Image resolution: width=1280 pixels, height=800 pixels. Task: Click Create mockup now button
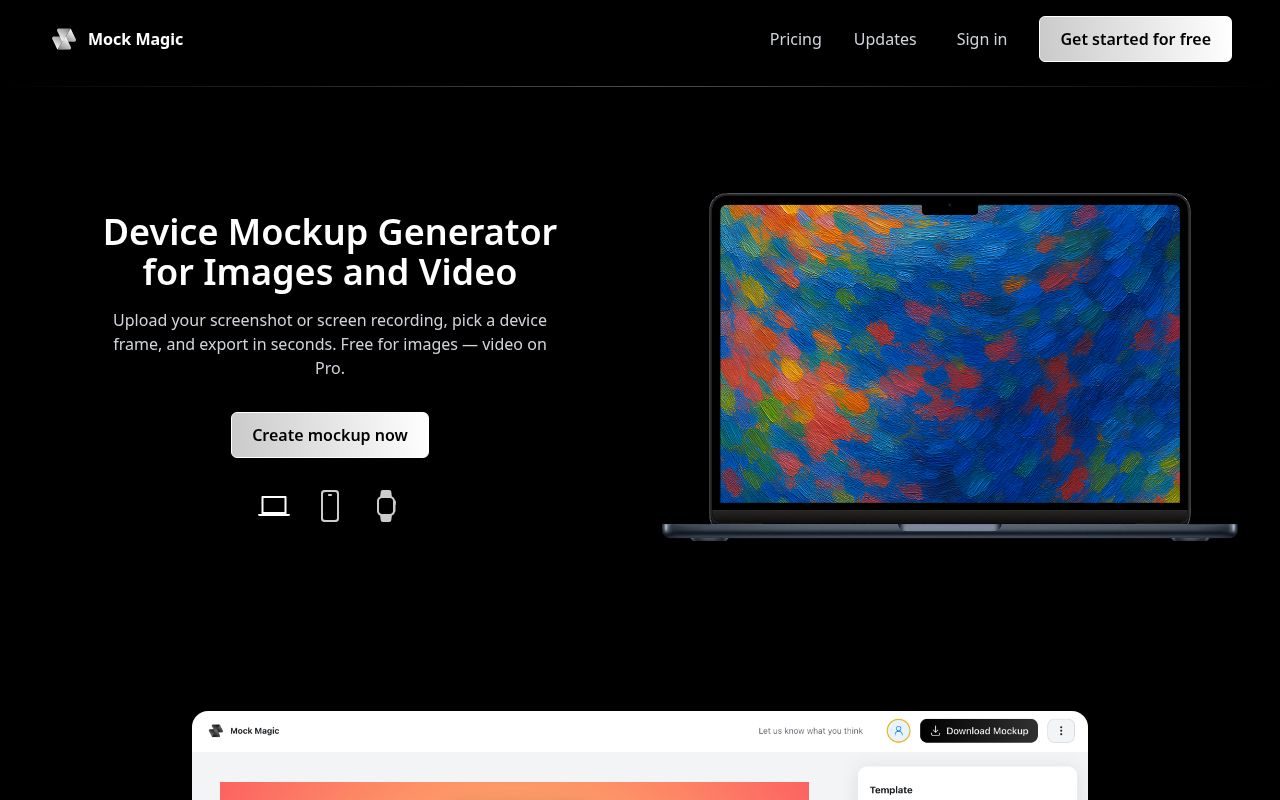(330, 435)
